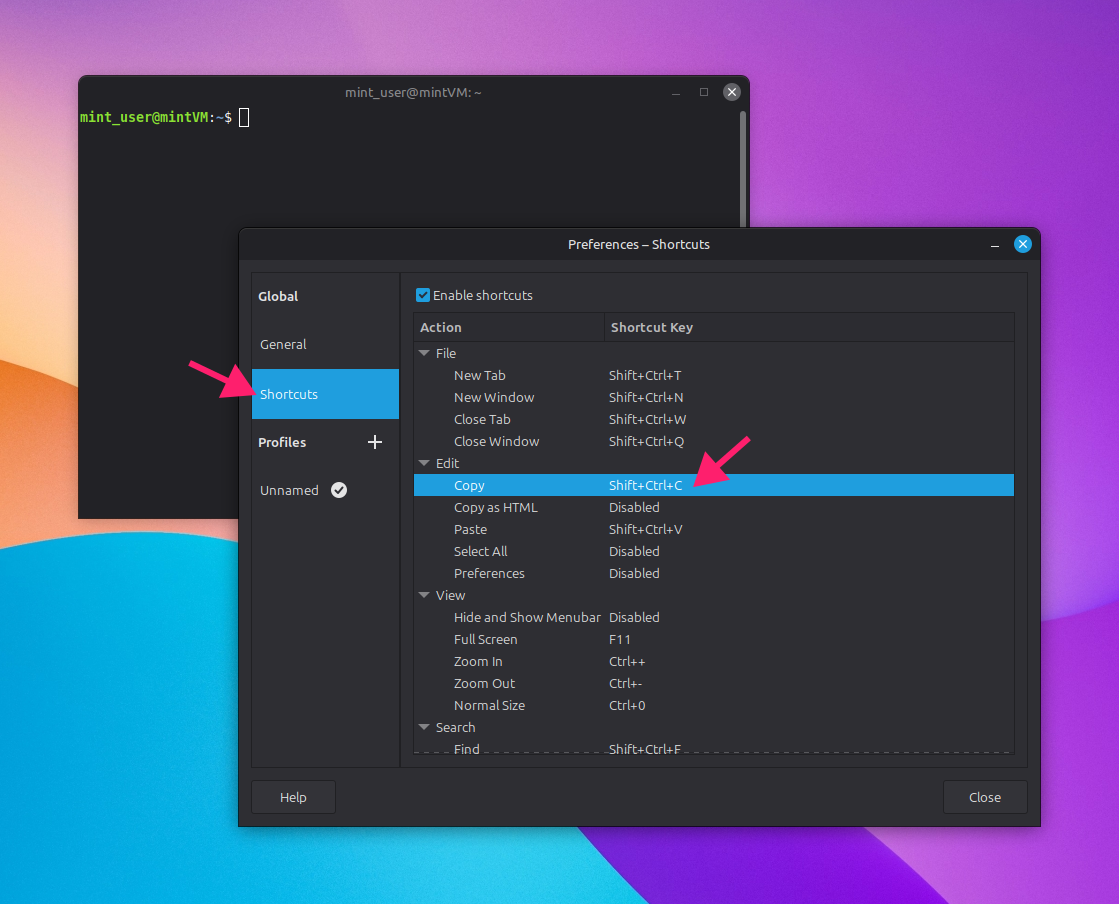Screen dimensions: 1119x904
Task: Collapse the Edit group triangle
Action: (x=424, y=463)
